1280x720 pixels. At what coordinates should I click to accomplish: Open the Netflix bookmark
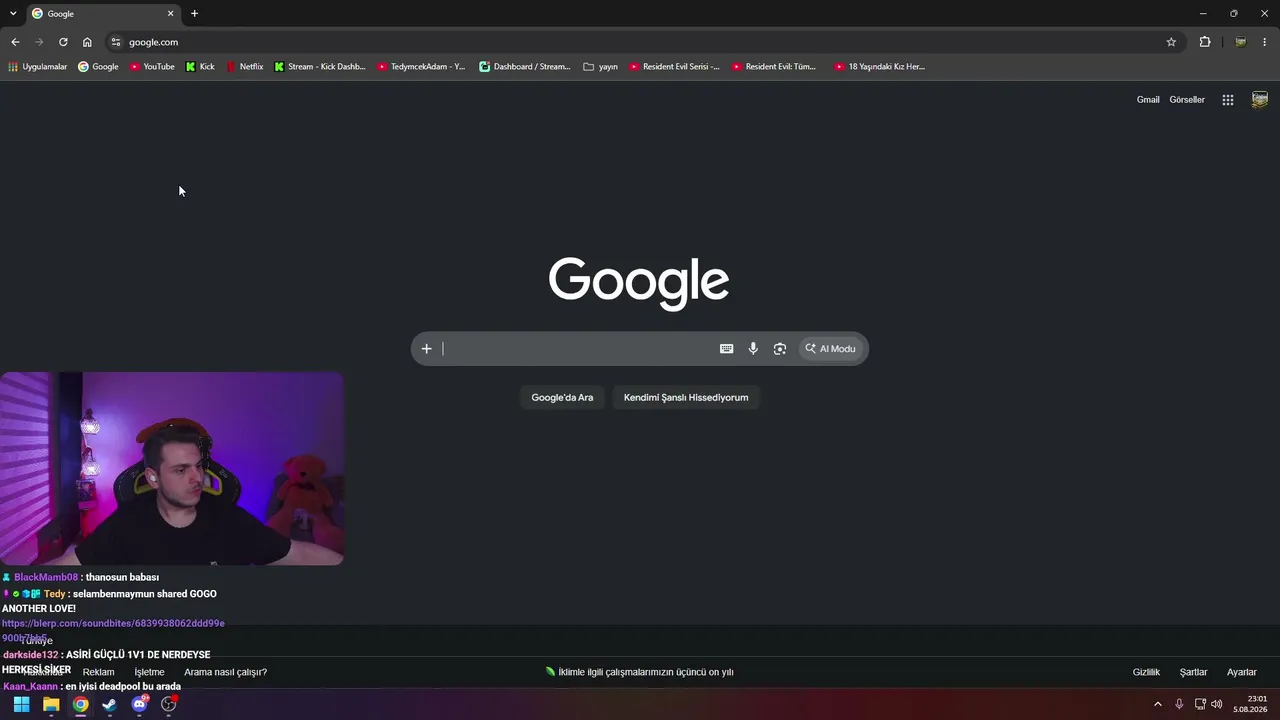click(245, 67)
